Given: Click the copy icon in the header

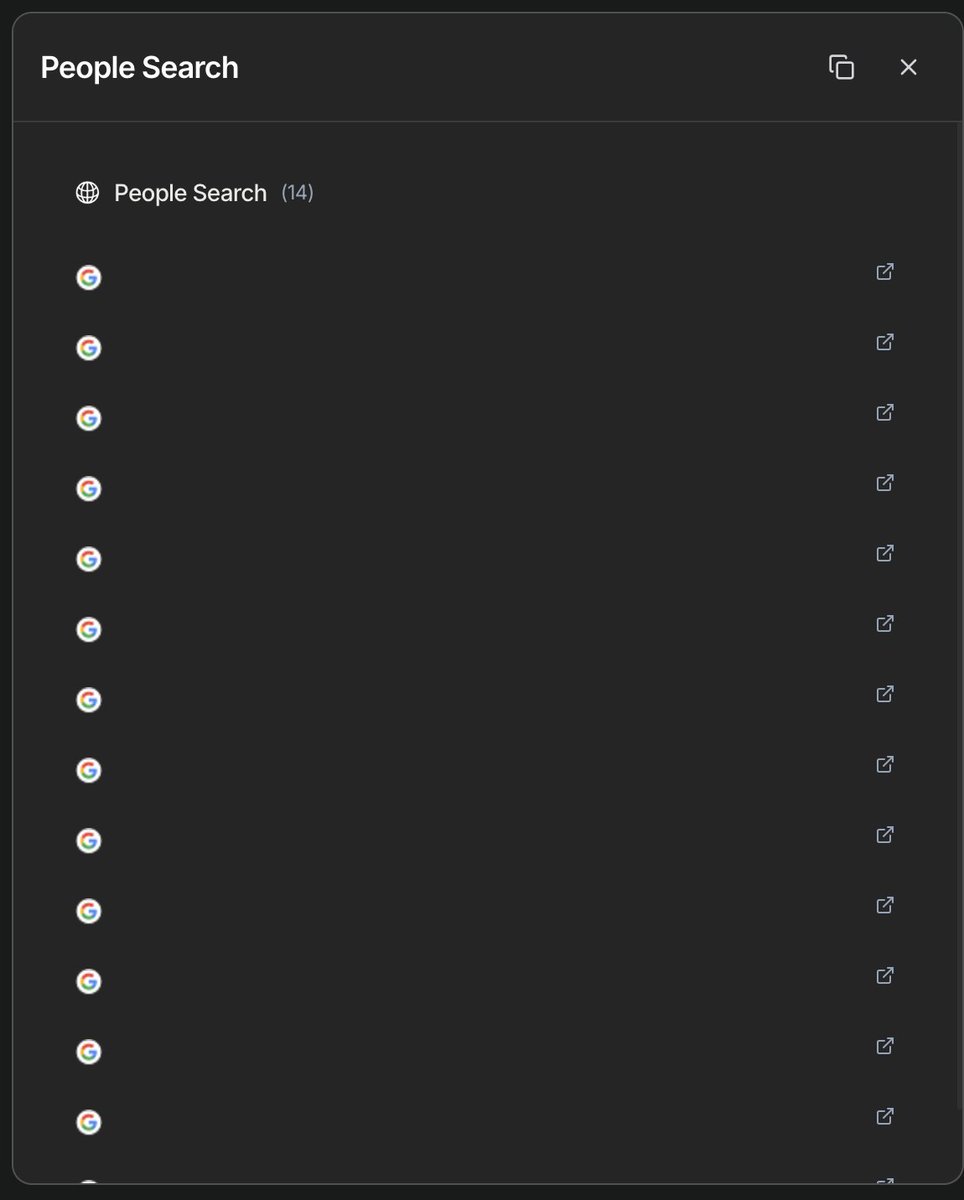Looking at the screenshot, I should pyautogui.click(x=842, y=67).
